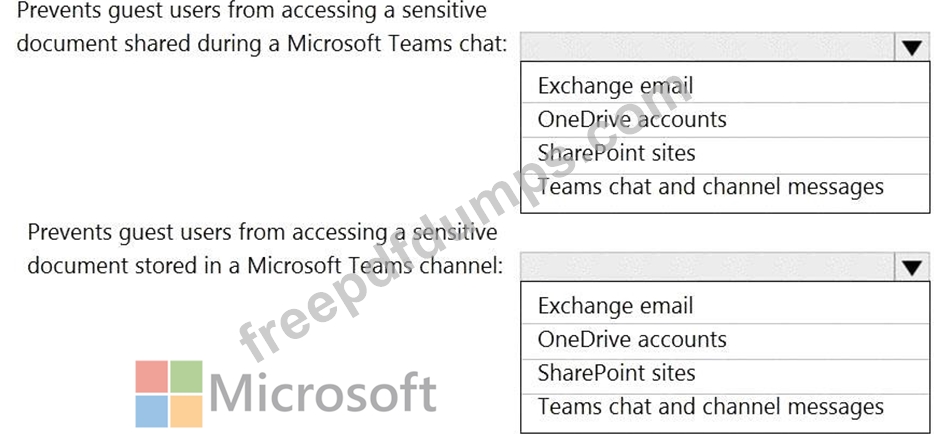Screen dimensions: 934x434
Task: Click the Microsoft wordmark text
Action: pyautogui.click(x=323, y=393)
